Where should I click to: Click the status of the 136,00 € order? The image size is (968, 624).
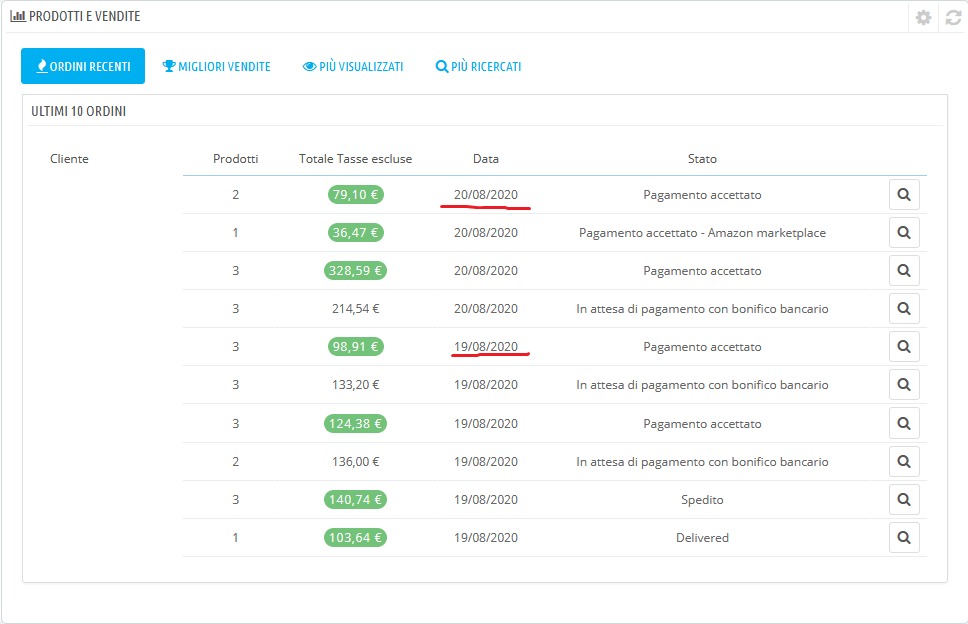(x=702, y=462)
